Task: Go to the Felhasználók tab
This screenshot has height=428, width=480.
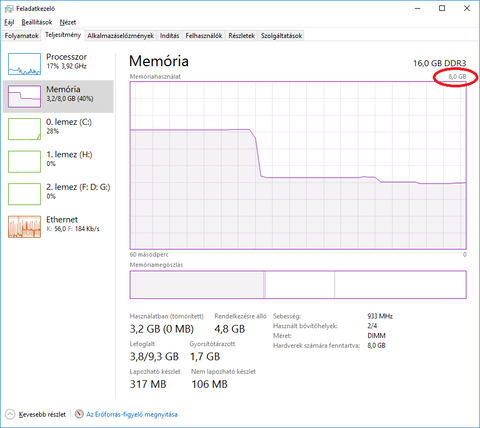Action: pyautogui.click(x=204, y=36)
